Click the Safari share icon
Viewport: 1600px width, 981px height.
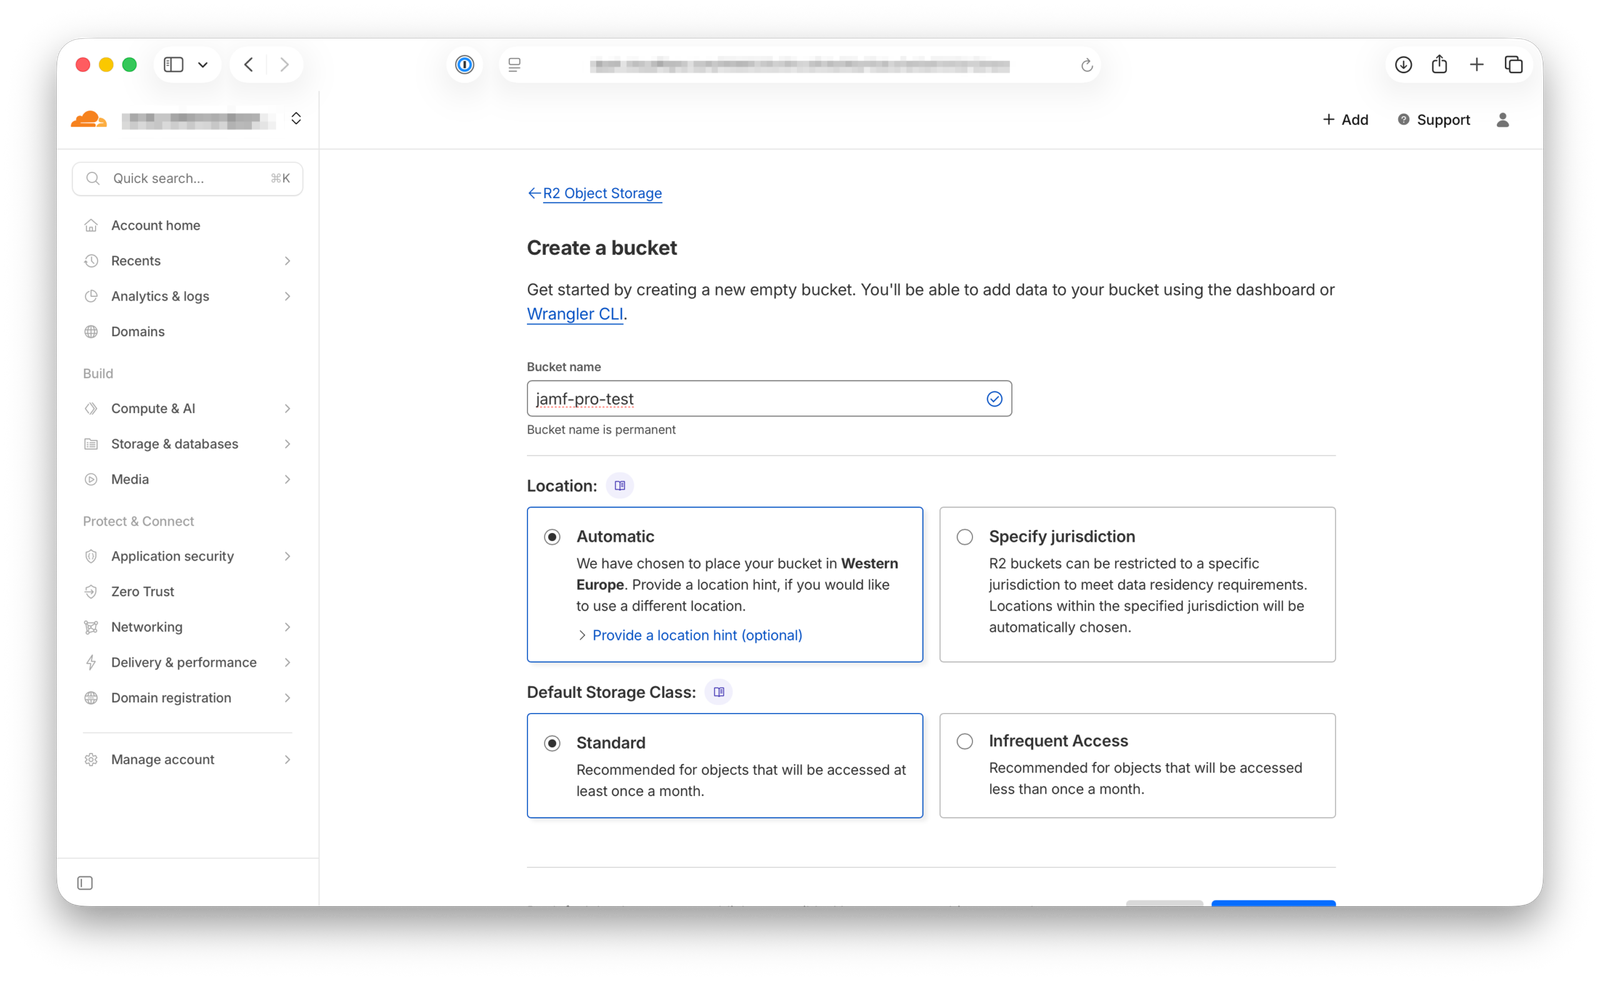1439,65
